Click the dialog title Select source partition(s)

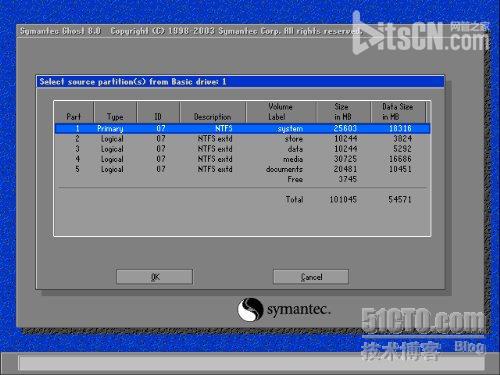tap(132, 82)
